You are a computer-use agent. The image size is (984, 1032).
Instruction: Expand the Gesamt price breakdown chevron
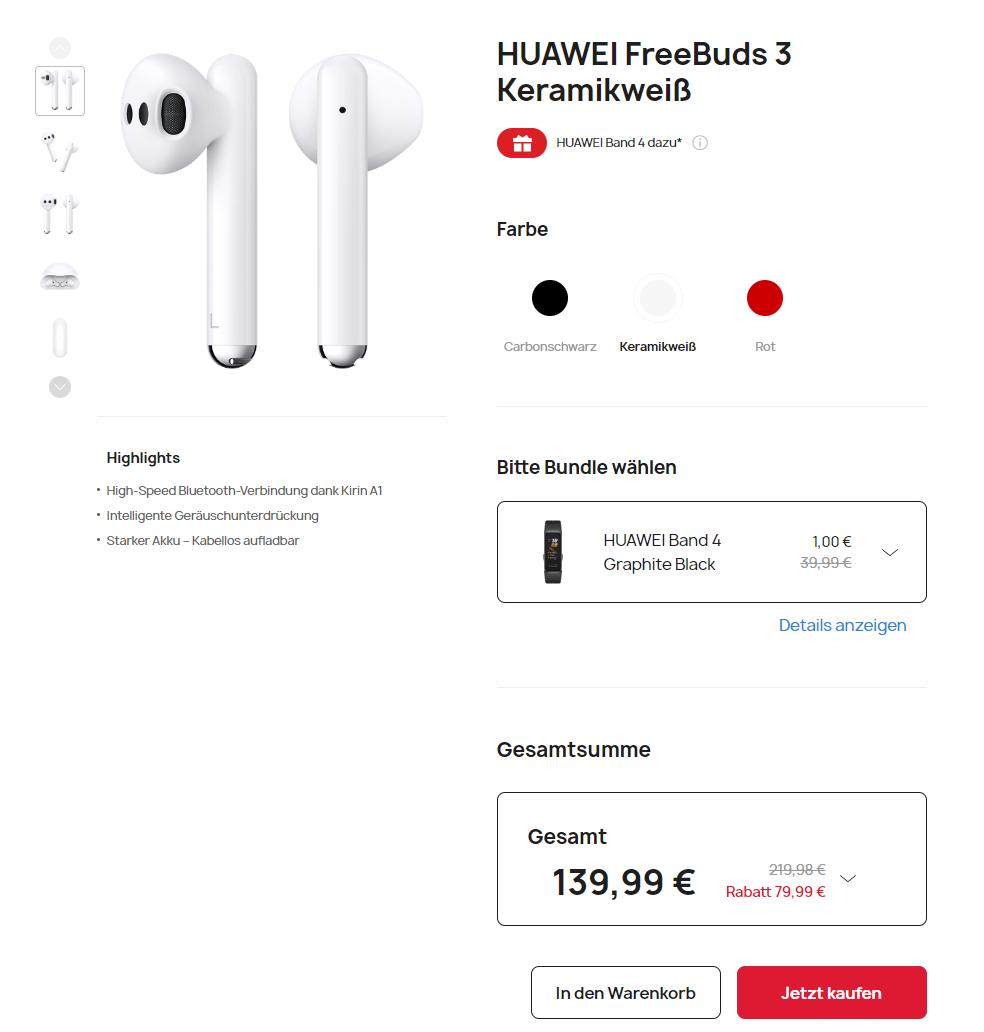(x=848, y=879)
